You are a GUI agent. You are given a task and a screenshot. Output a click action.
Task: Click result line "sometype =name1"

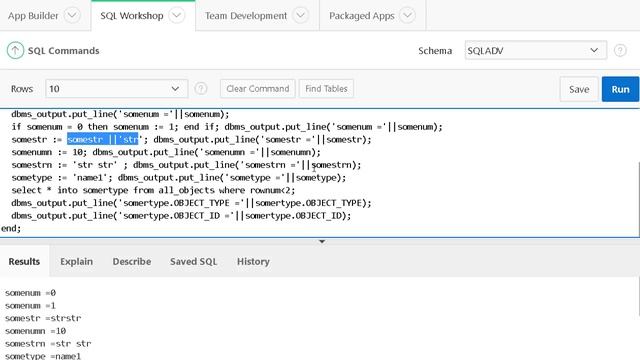pyautogui.click(x=43, y=356)
